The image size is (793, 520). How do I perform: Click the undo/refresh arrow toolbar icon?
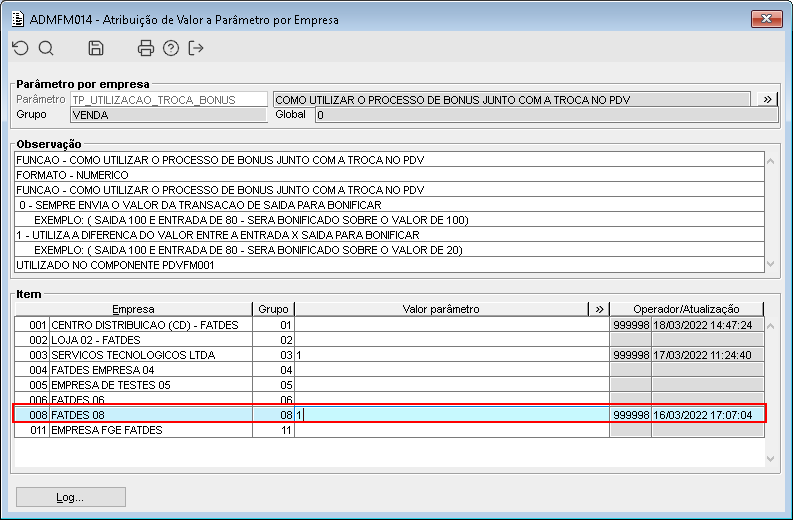(20, 48)
